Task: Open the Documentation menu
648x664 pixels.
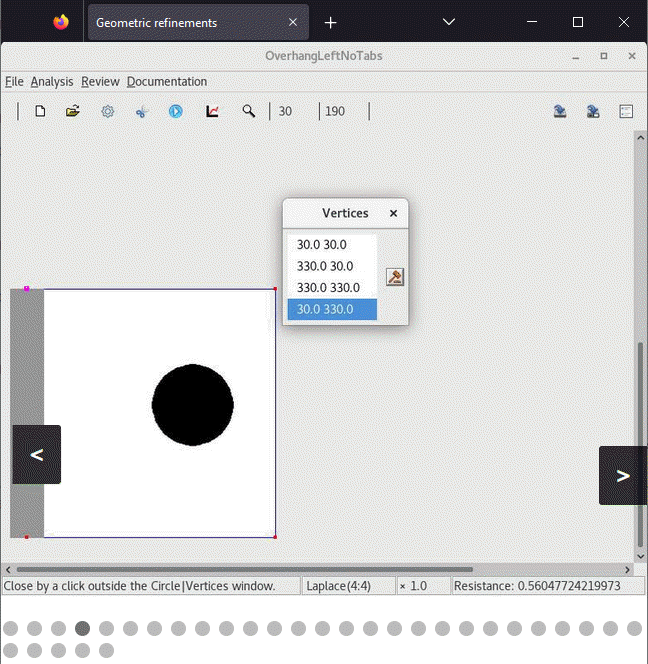Action: 167,82
